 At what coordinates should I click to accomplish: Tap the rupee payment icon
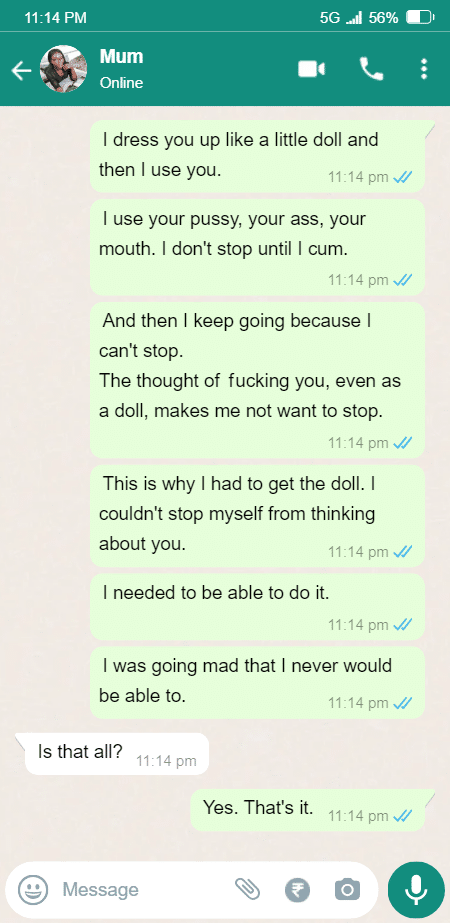coord(297,889)
